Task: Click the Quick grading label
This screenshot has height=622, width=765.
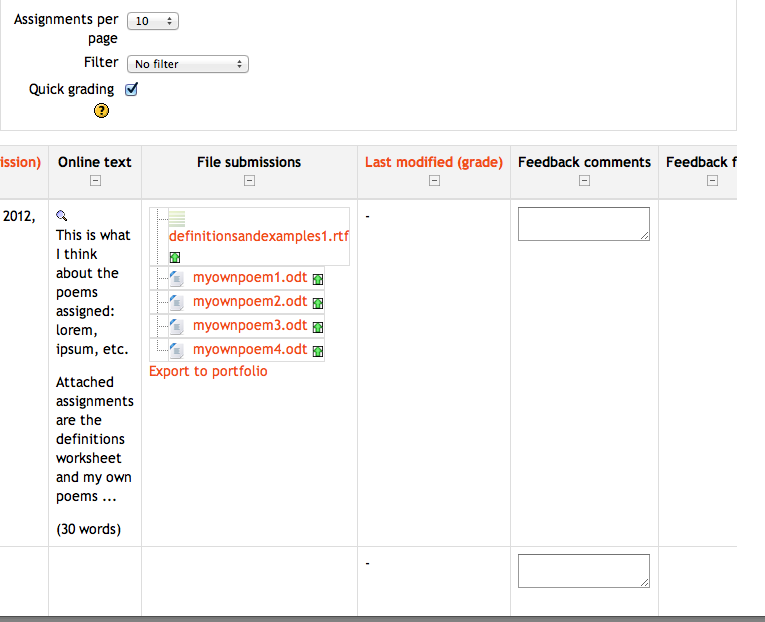Action: [71, 89]
